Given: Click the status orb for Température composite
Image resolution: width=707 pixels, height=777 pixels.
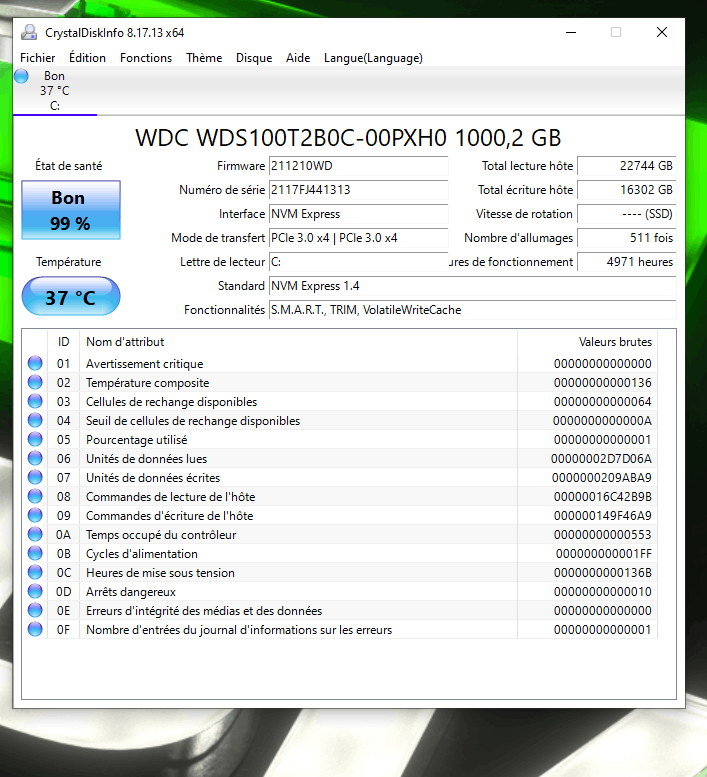Looking at the screenshot, I should coord(35,382).
